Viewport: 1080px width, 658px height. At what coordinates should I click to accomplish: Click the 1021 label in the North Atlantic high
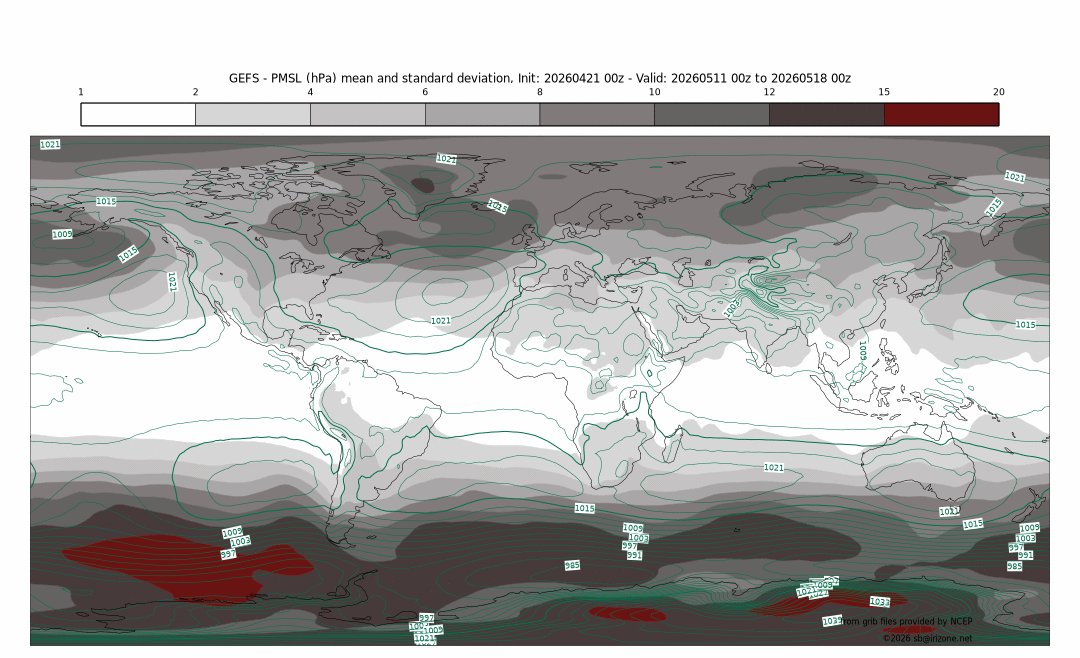(x=440, y=321)
